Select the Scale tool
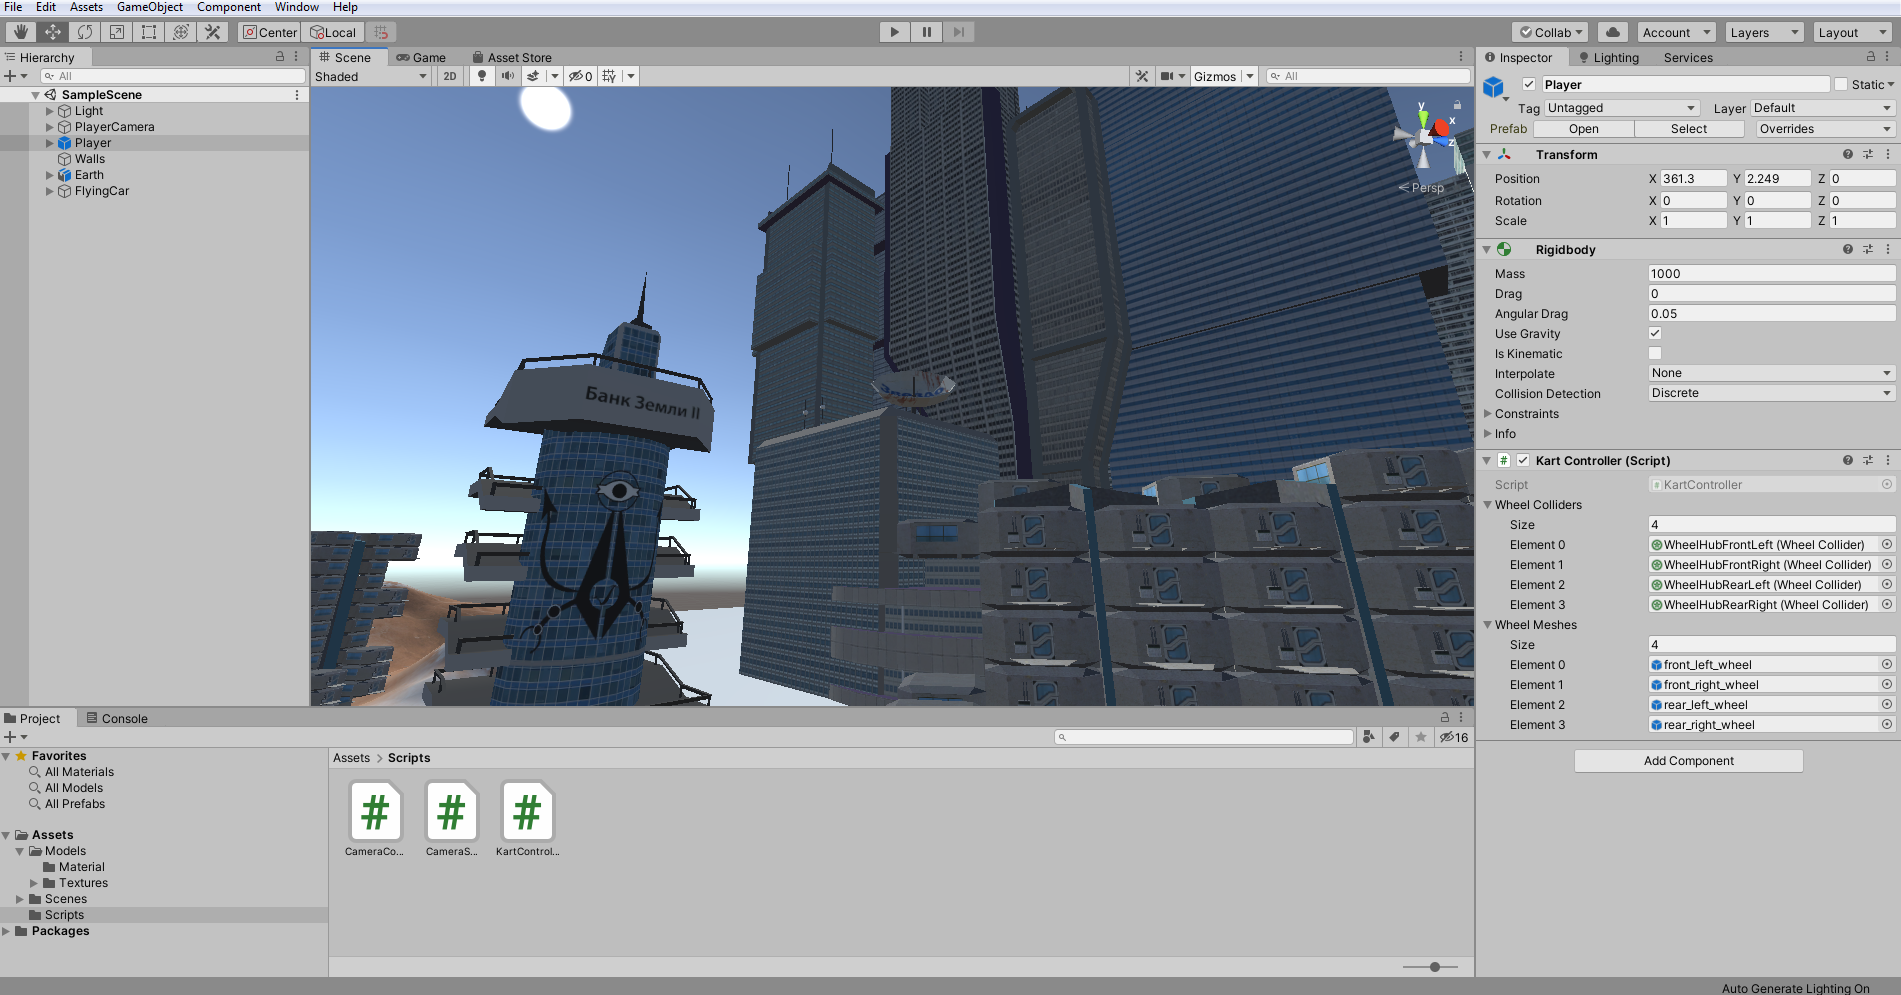 click(x=117, y=32)
